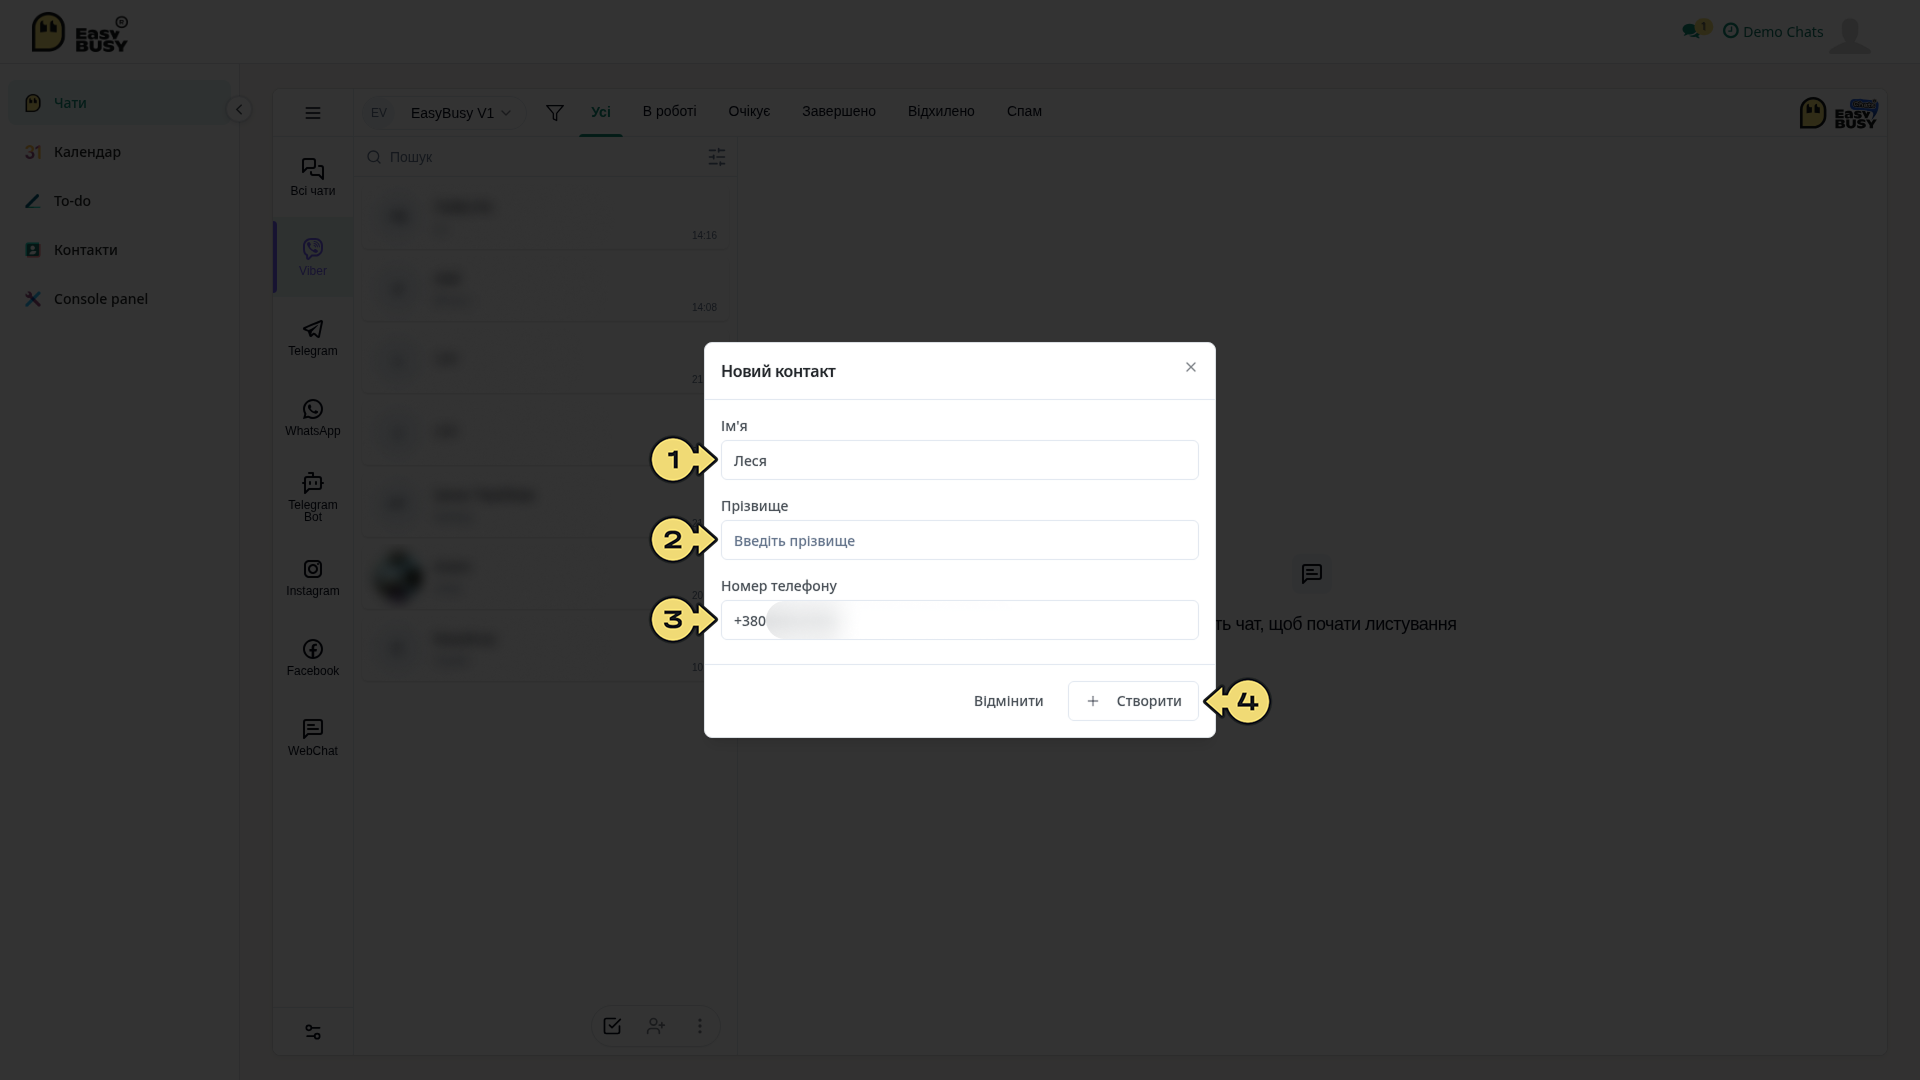Open 'Контакти' in the left menu

coord(119,250)
